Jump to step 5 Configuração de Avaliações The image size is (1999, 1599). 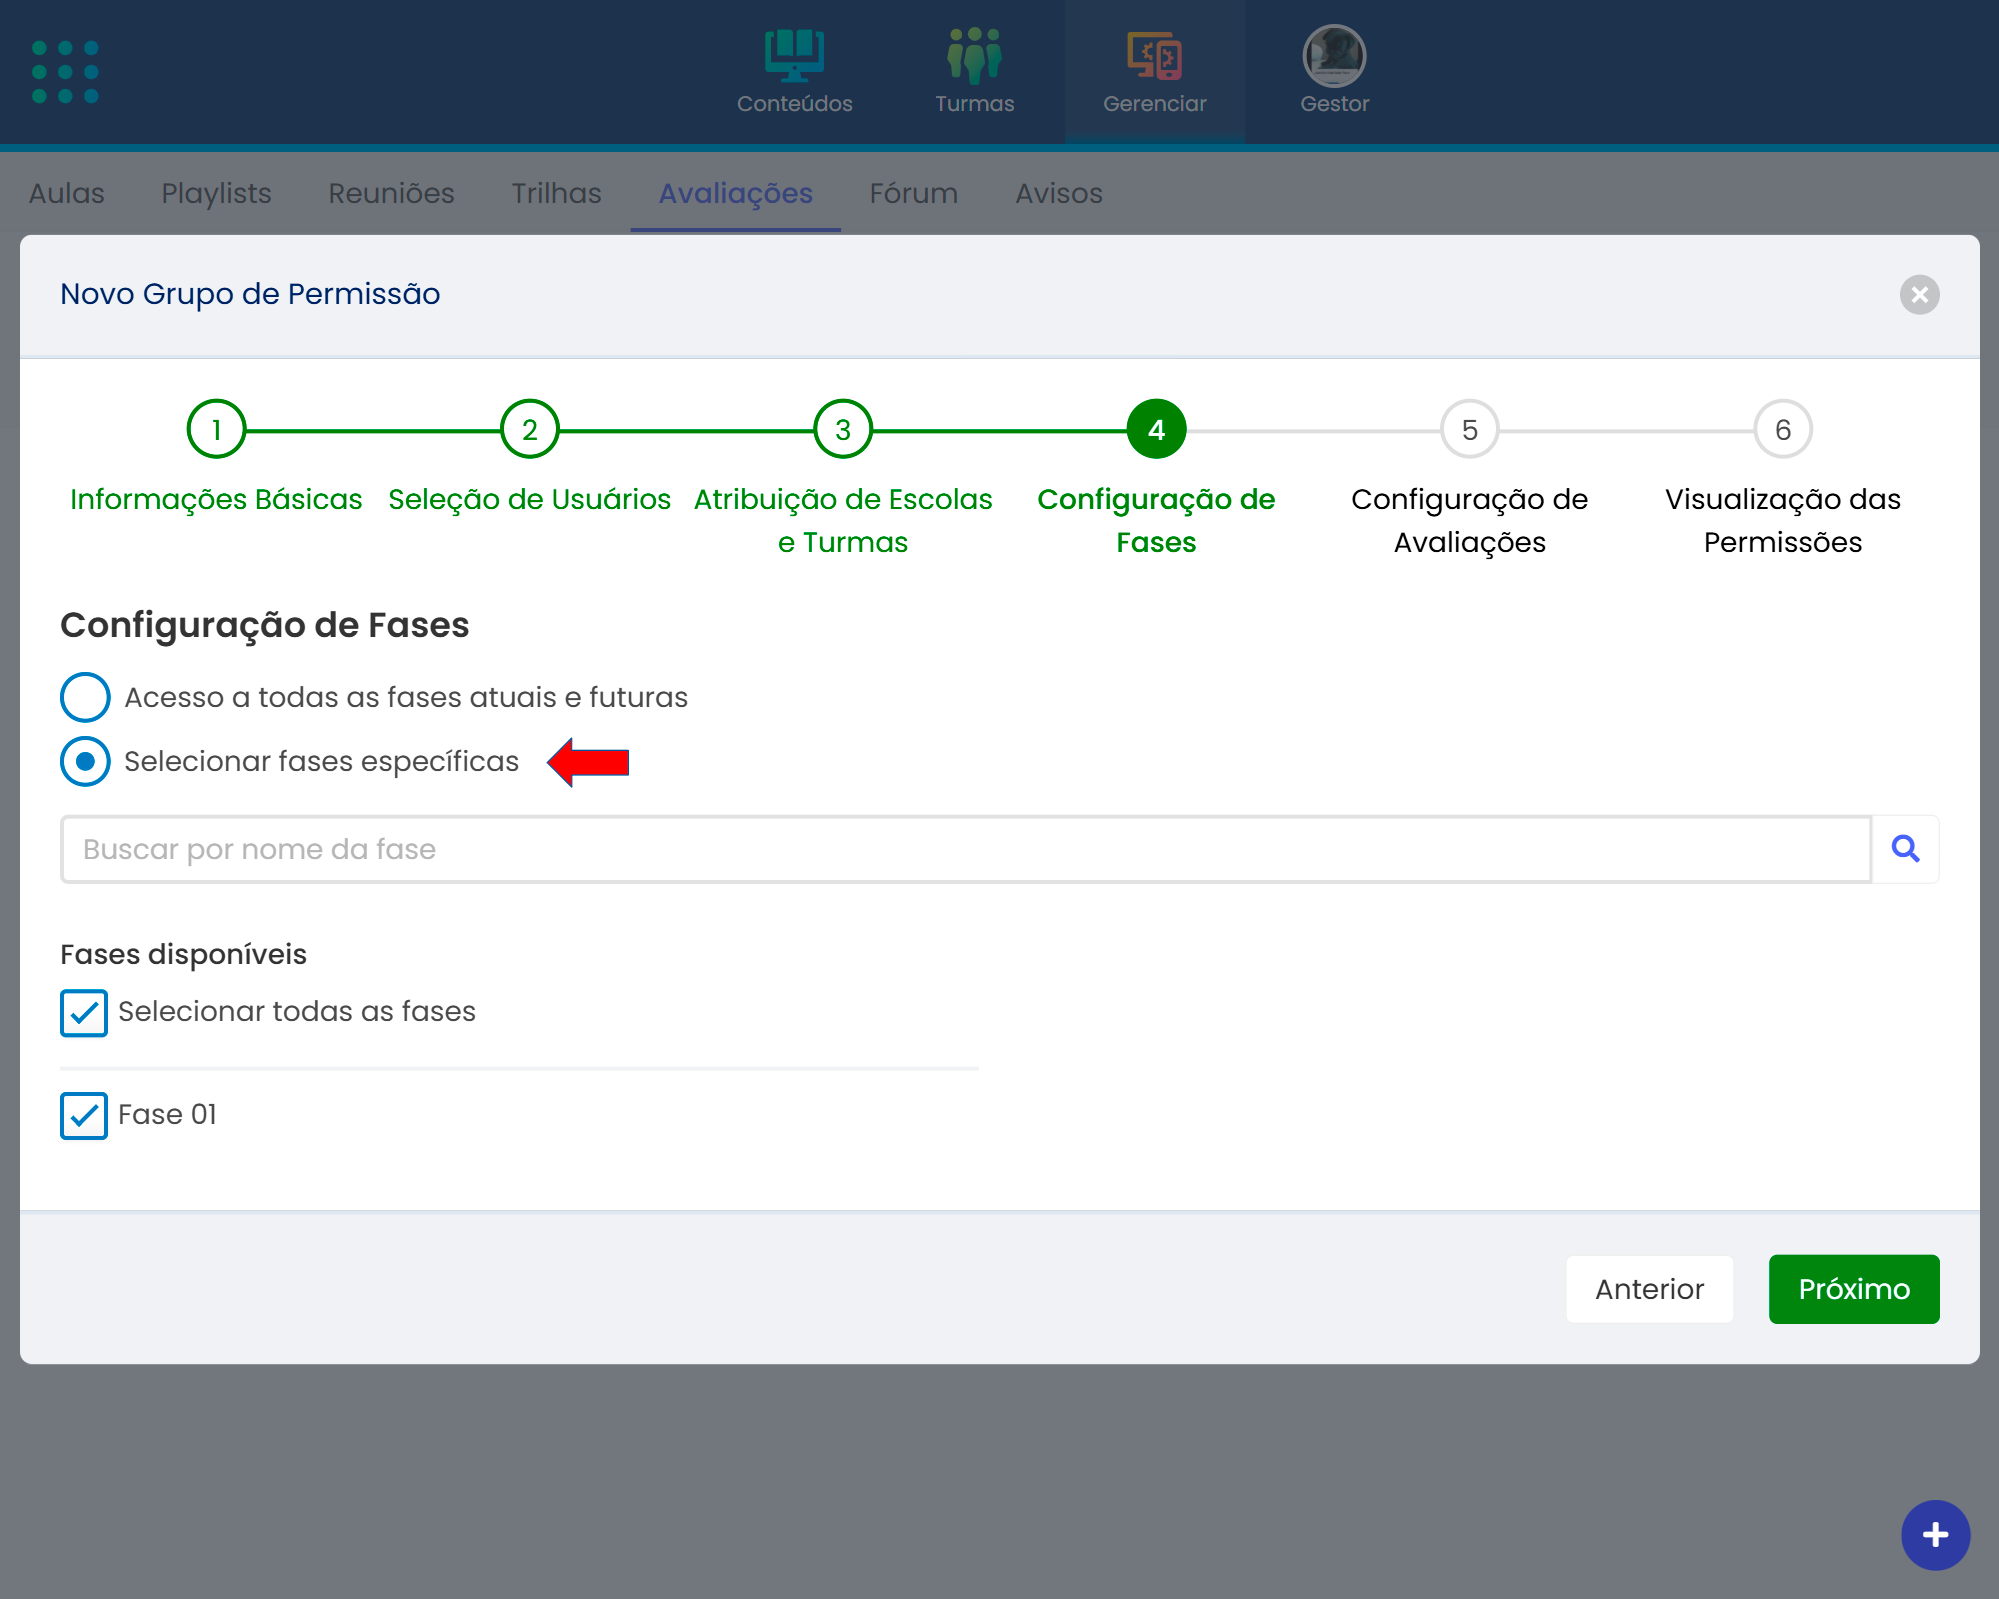pyautogui.click(x=1469, y=430)
